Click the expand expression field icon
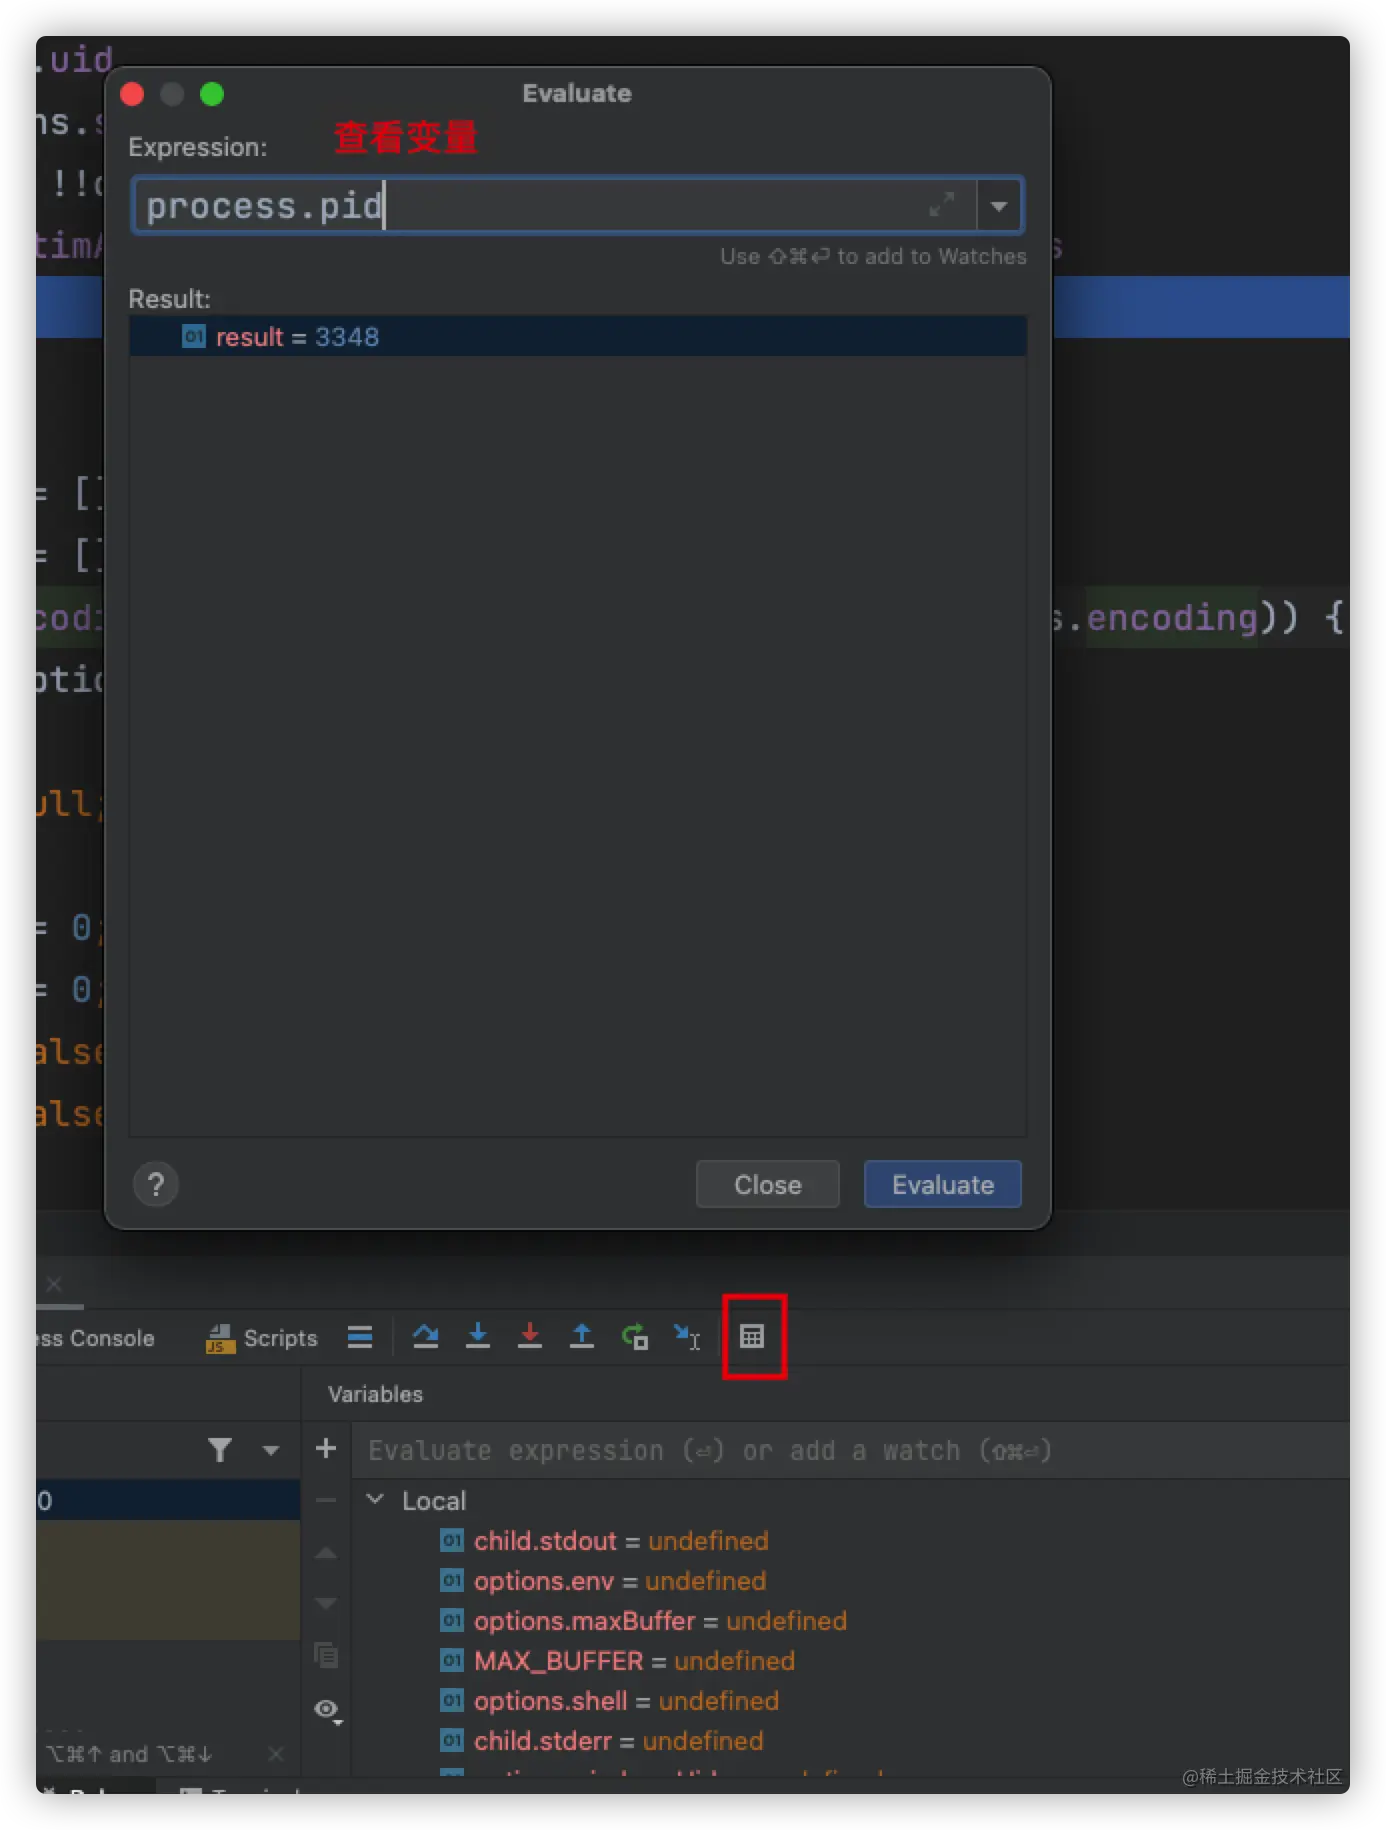The height and width of the screenshot is (1830, 1386). [x=941, y=205]
